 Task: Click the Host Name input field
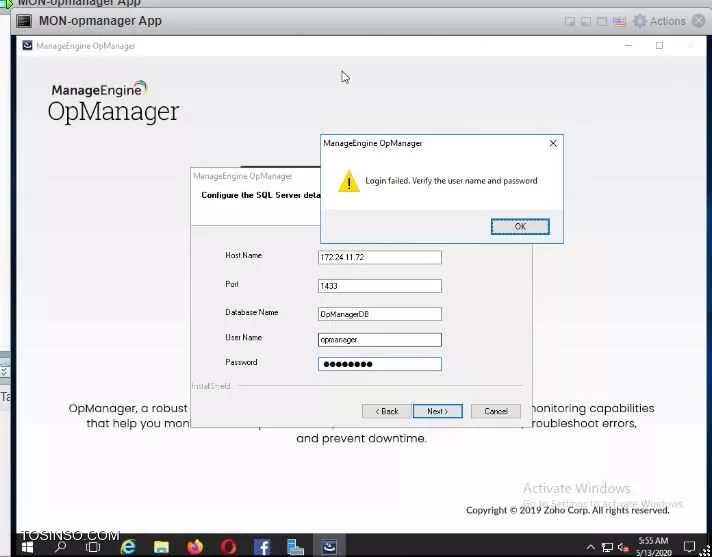click(380, 257)
